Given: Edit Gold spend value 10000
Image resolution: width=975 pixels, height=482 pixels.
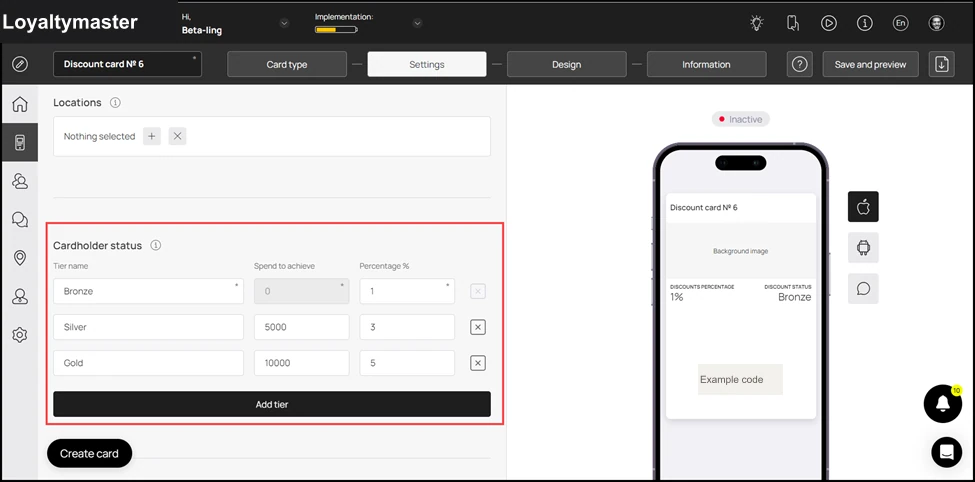Looking at the screenshot, I should pyautogui.click(x=302, y=363).
